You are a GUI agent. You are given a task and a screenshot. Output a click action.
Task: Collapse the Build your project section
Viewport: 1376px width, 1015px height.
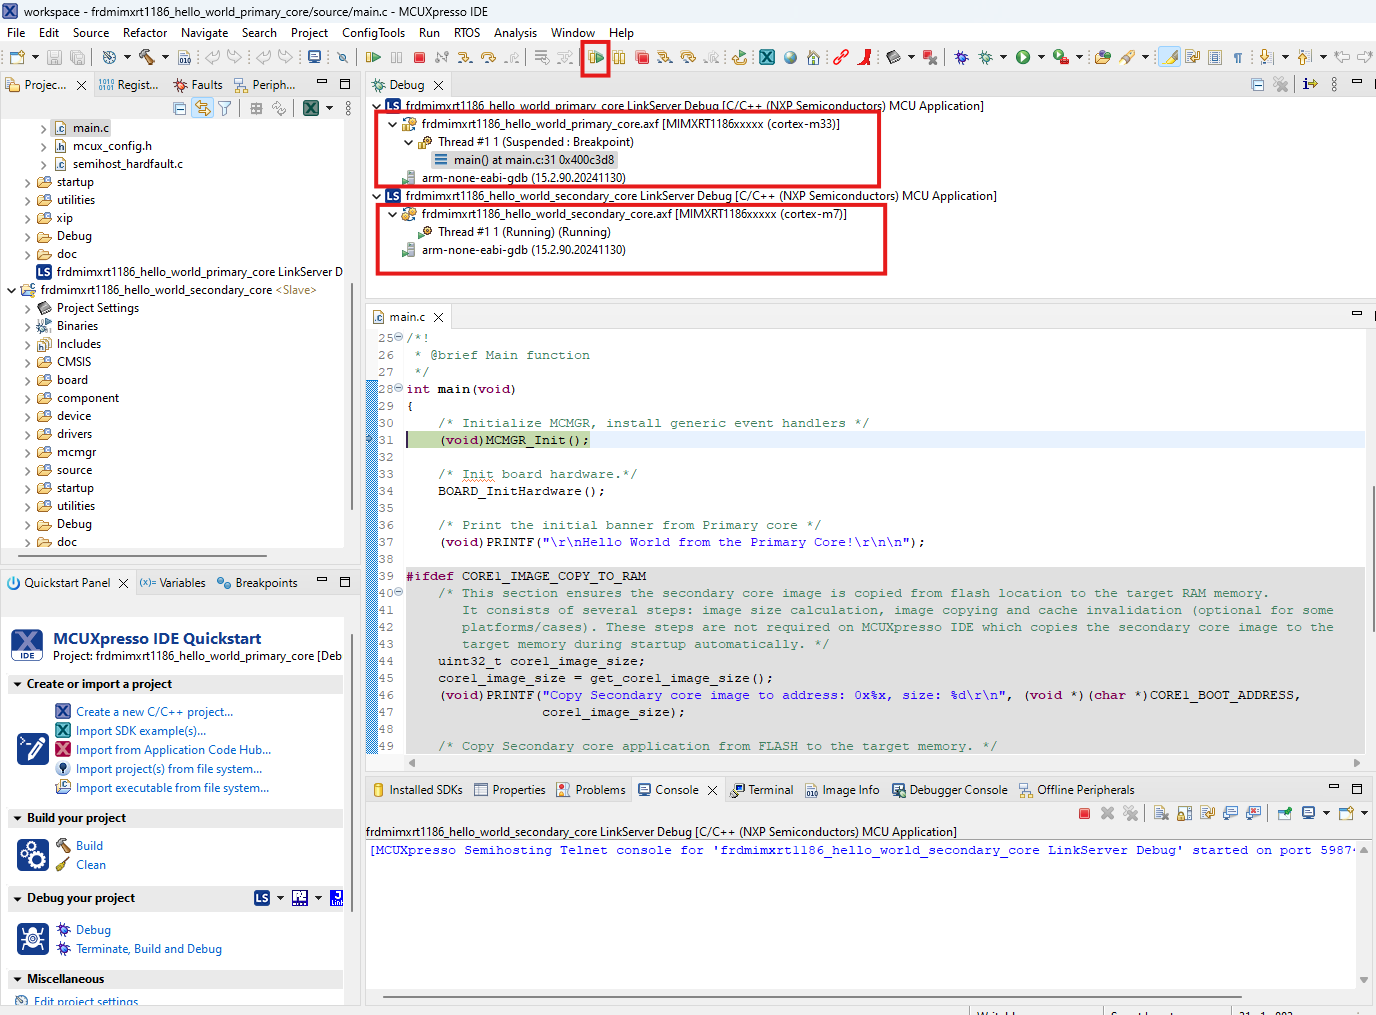point(17,818)
